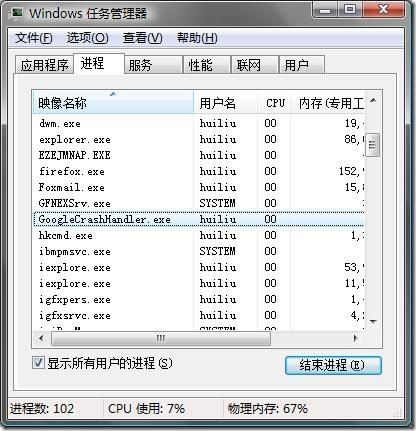Click the Task Manager title bar icon
Viewport: 416px width, 431px height.
[x=17, y=13]
